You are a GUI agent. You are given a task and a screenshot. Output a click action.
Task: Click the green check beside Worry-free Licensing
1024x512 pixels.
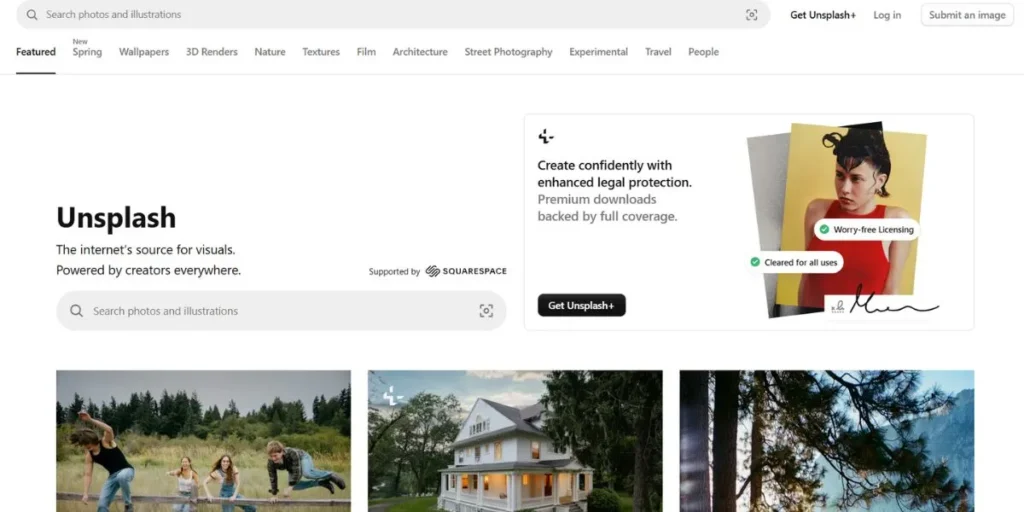click(824, 229)
